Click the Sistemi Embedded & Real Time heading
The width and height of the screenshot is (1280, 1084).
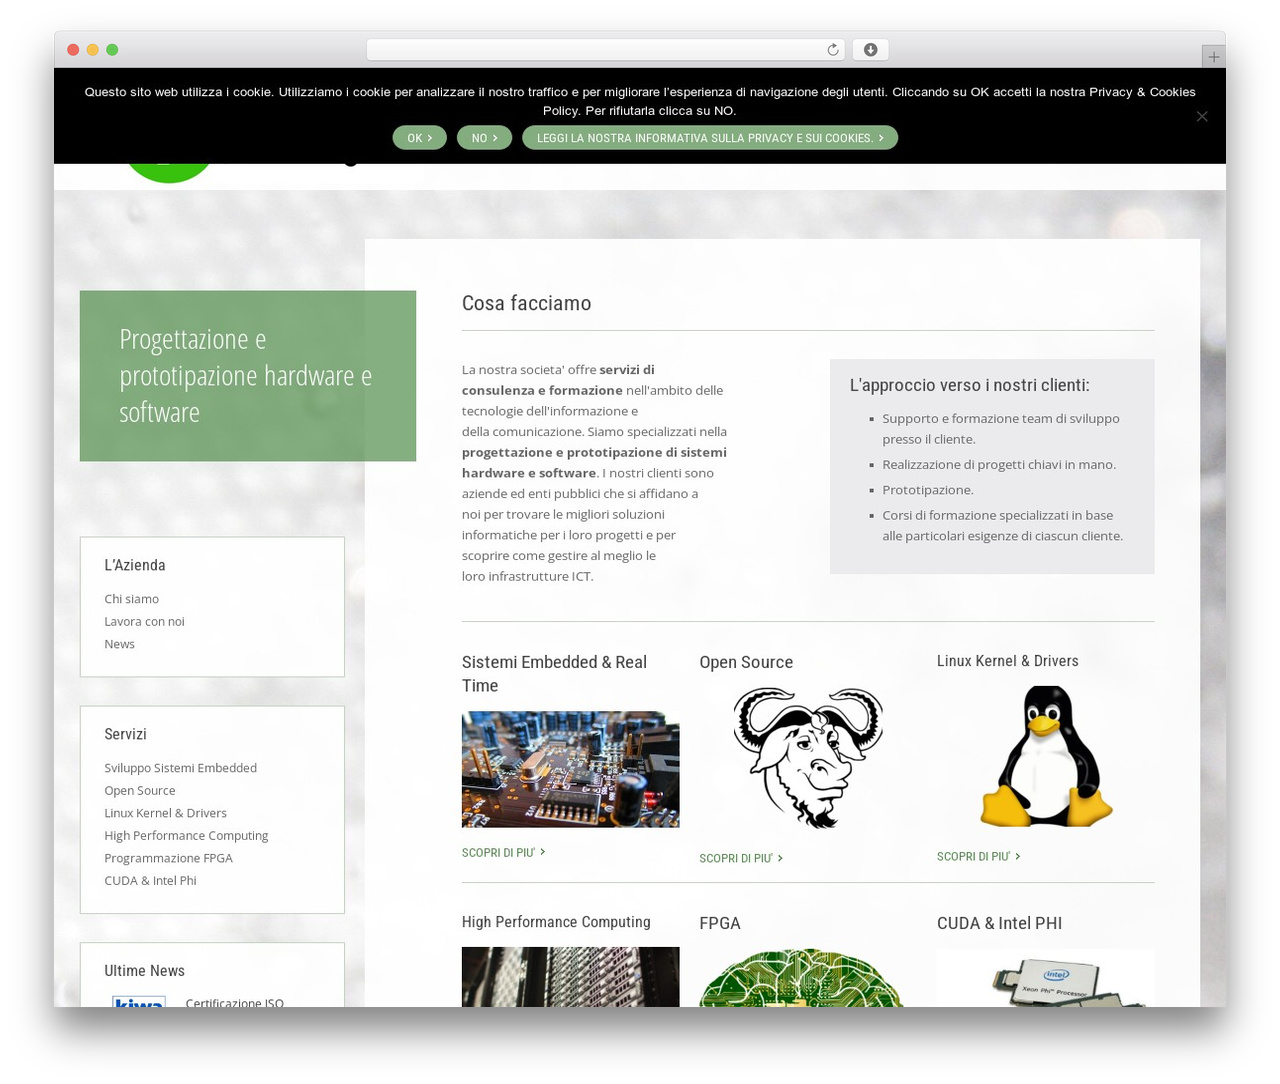pos(554,674)
